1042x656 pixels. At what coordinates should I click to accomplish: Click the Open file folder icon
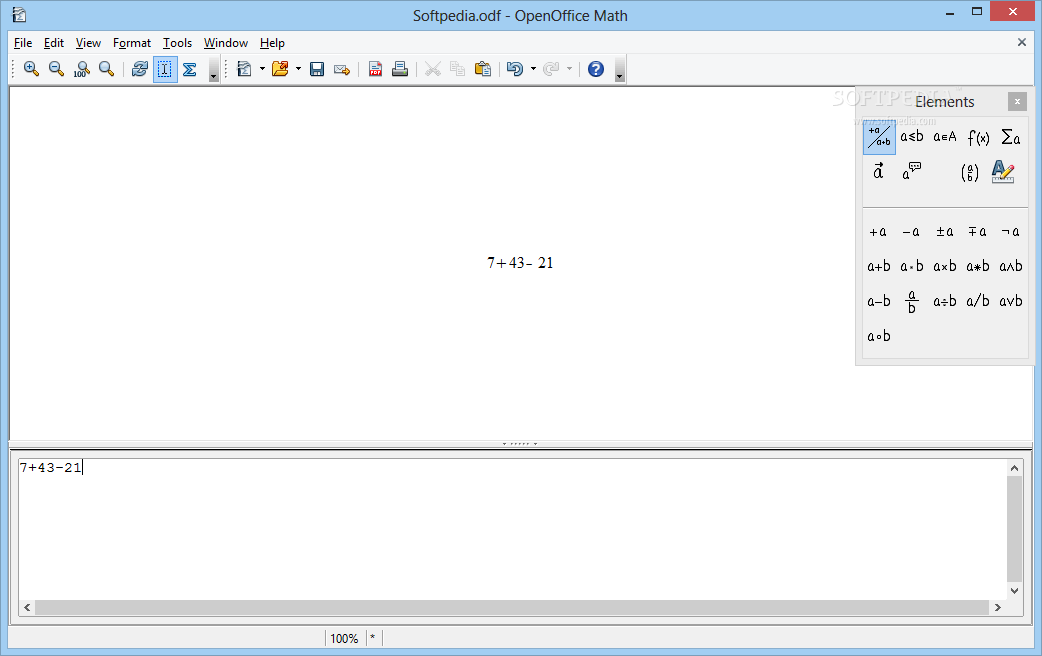[x=280, y=68]
